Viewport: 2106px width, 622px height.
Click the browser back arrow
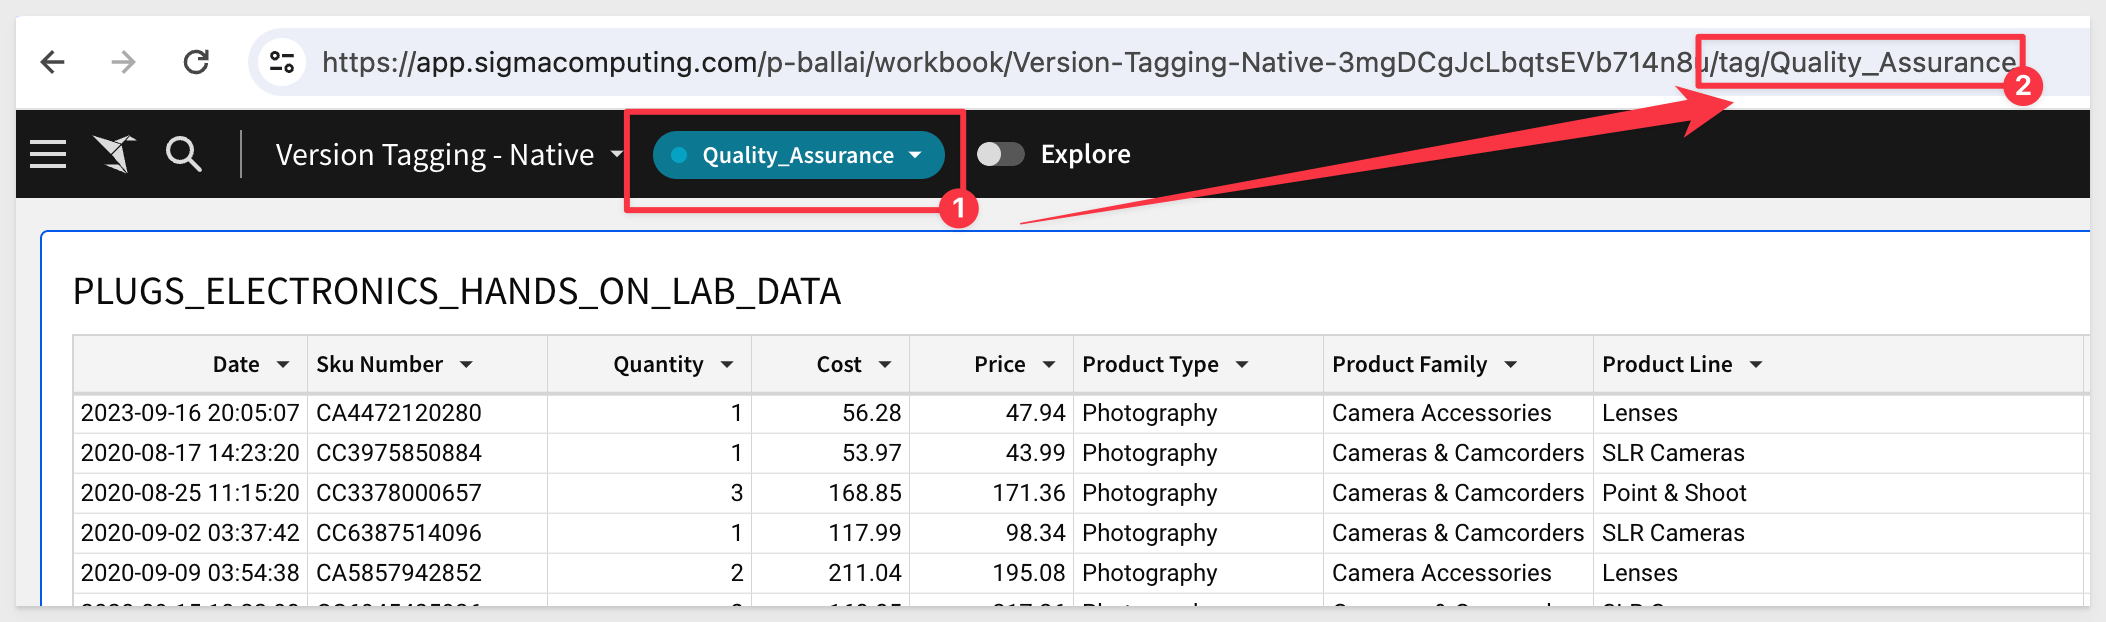pyautogui.click(x=53, y=63)
